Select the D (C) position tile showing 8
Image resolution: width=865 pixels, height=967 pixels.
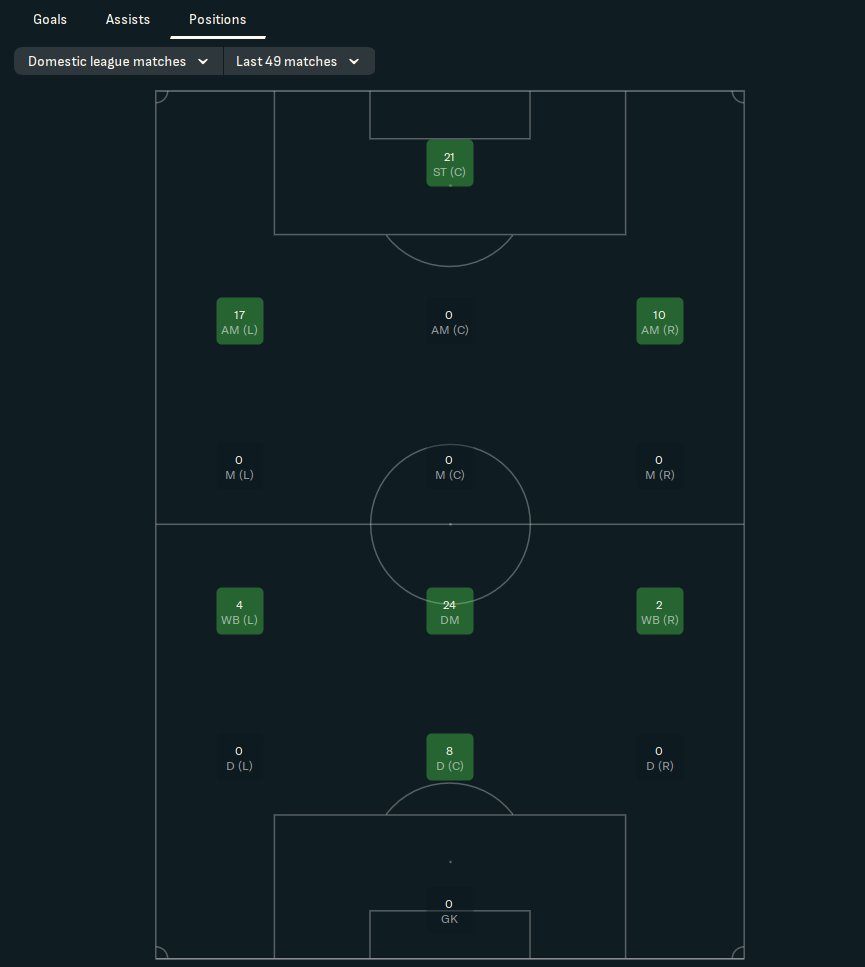click(449, 757)
